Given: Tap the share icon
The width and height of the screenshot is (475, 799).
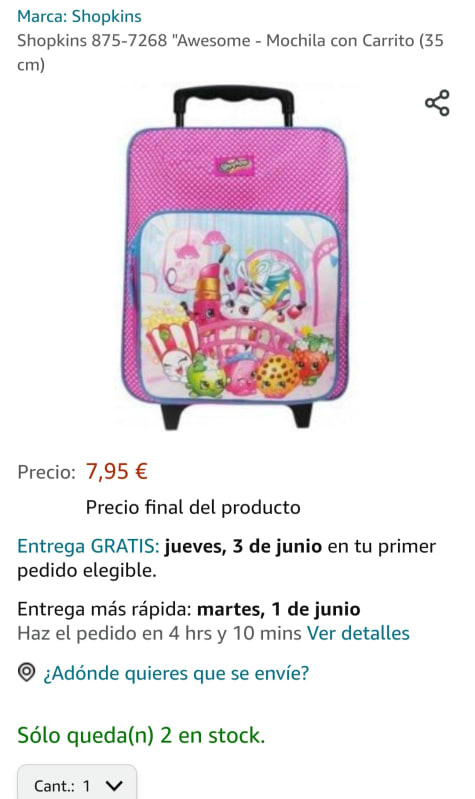Looking at the screenshot, I should click(437, 103).
